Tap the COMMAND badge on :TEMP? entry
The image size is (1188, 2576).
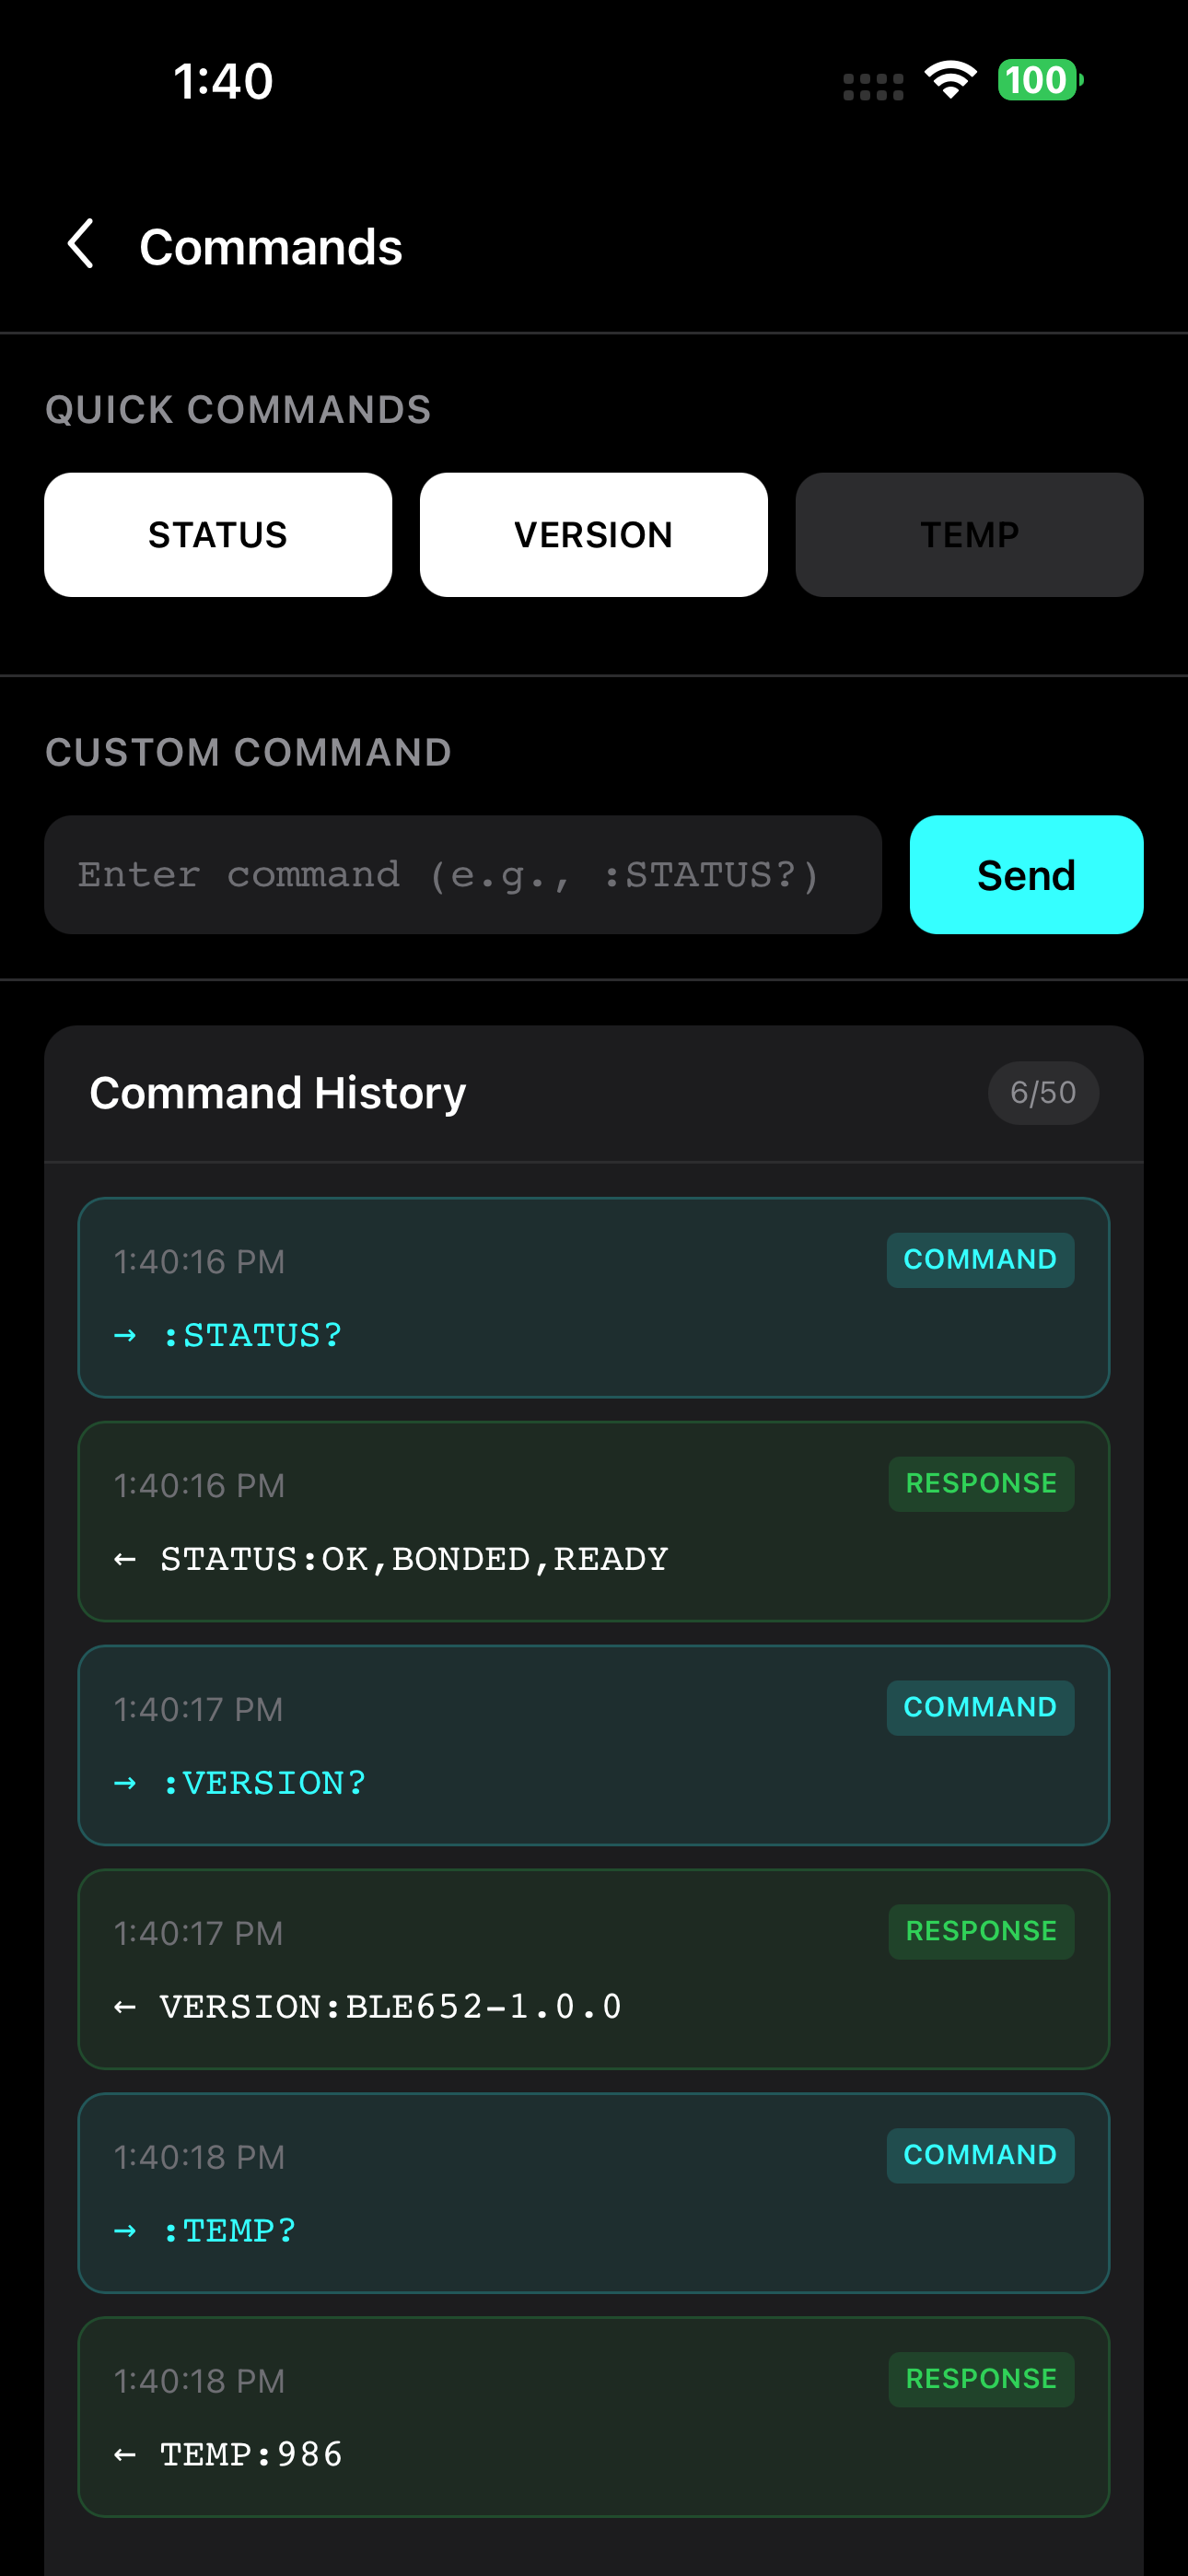pyautogui.click(x=981, y=2155)
